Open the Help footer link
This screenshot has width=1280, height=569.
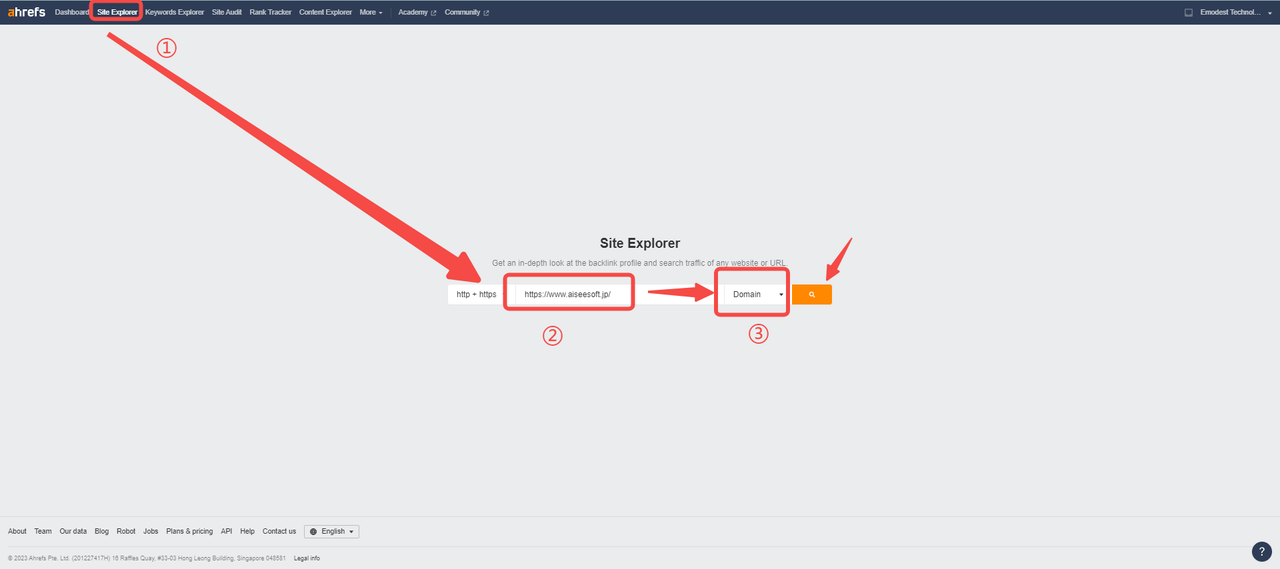(247, 531)
